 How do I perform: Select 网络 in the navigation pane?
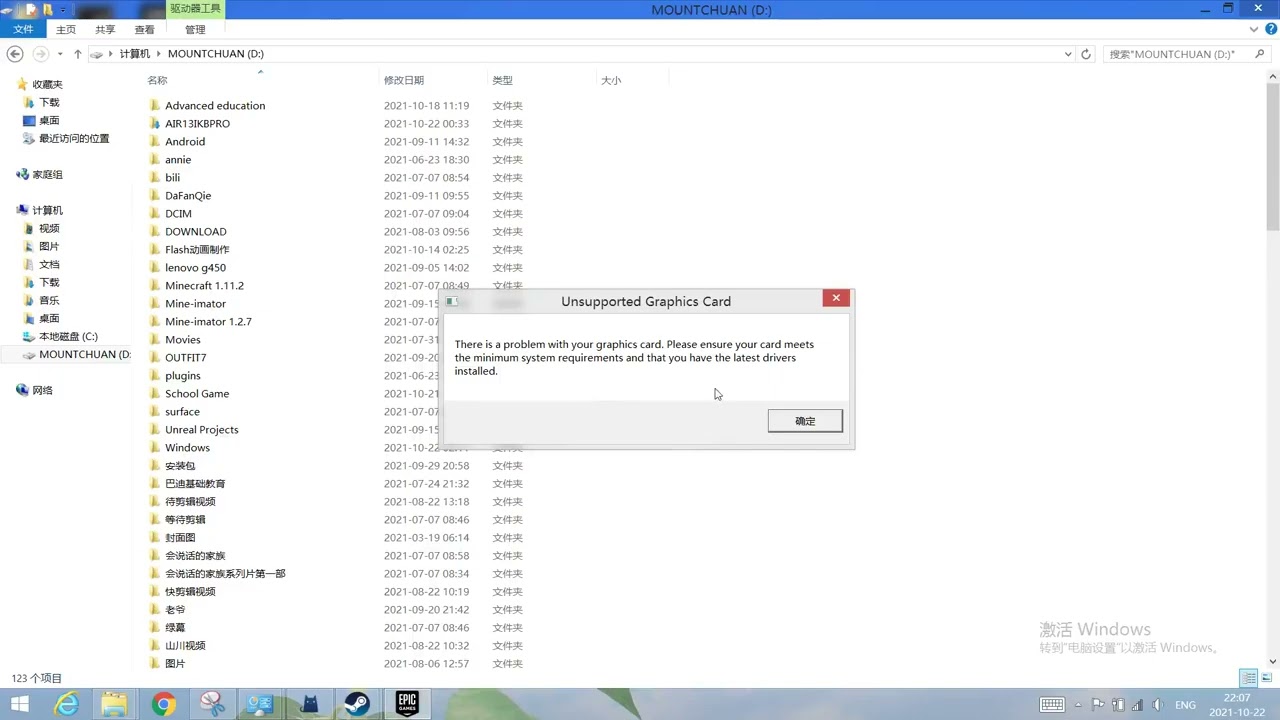coord(42,391)
